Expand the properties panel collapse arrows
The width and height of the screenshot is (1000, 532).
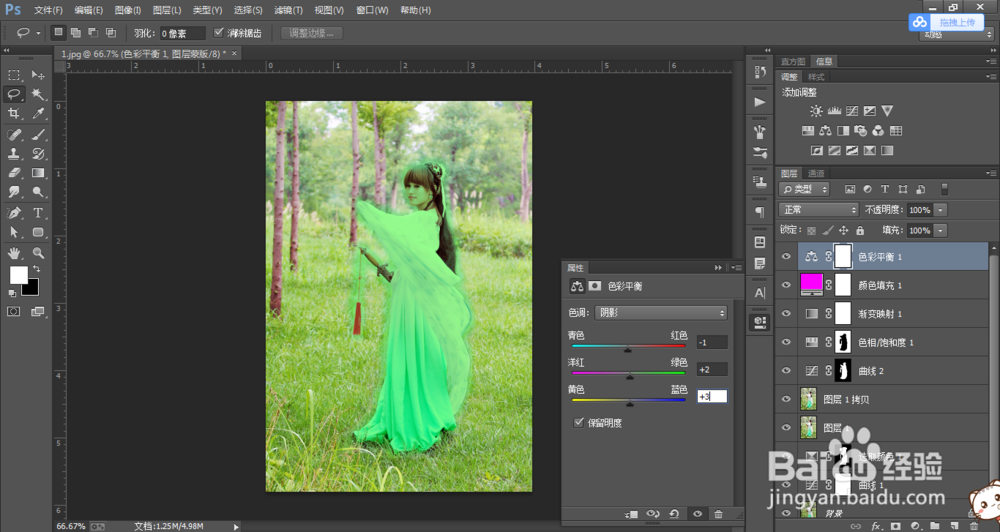point(719,267)
